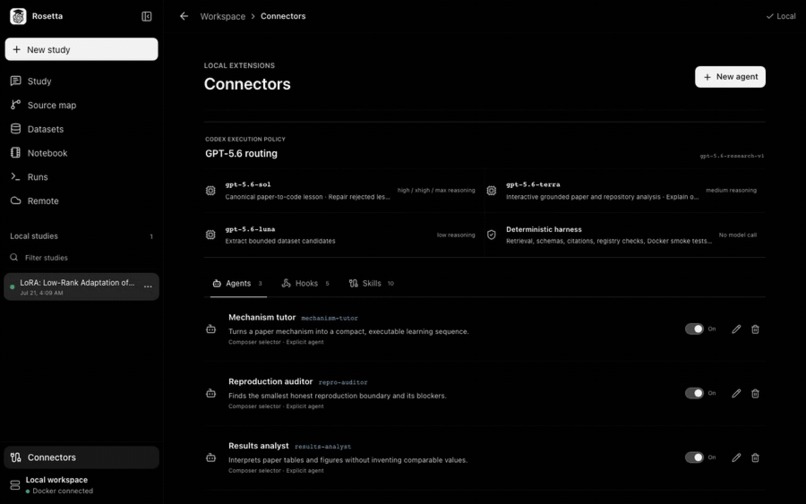Open the LoRA study options menu

click(x=148, y=286)
